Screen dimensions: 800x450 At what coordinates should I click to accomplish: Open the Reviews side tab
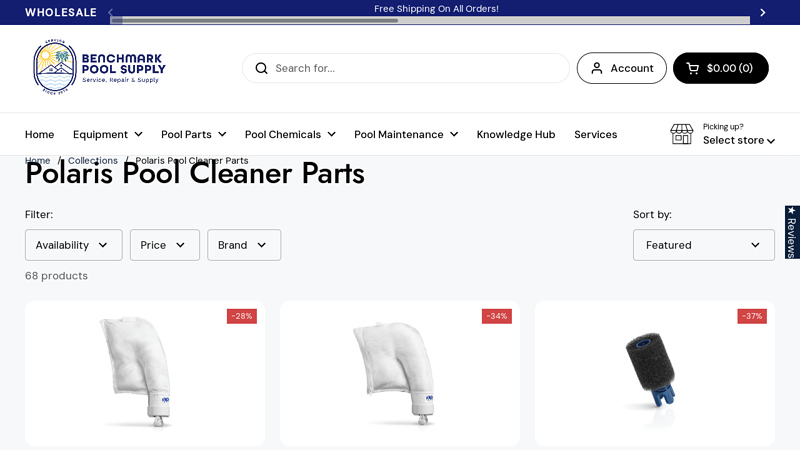tap(792, 232)
